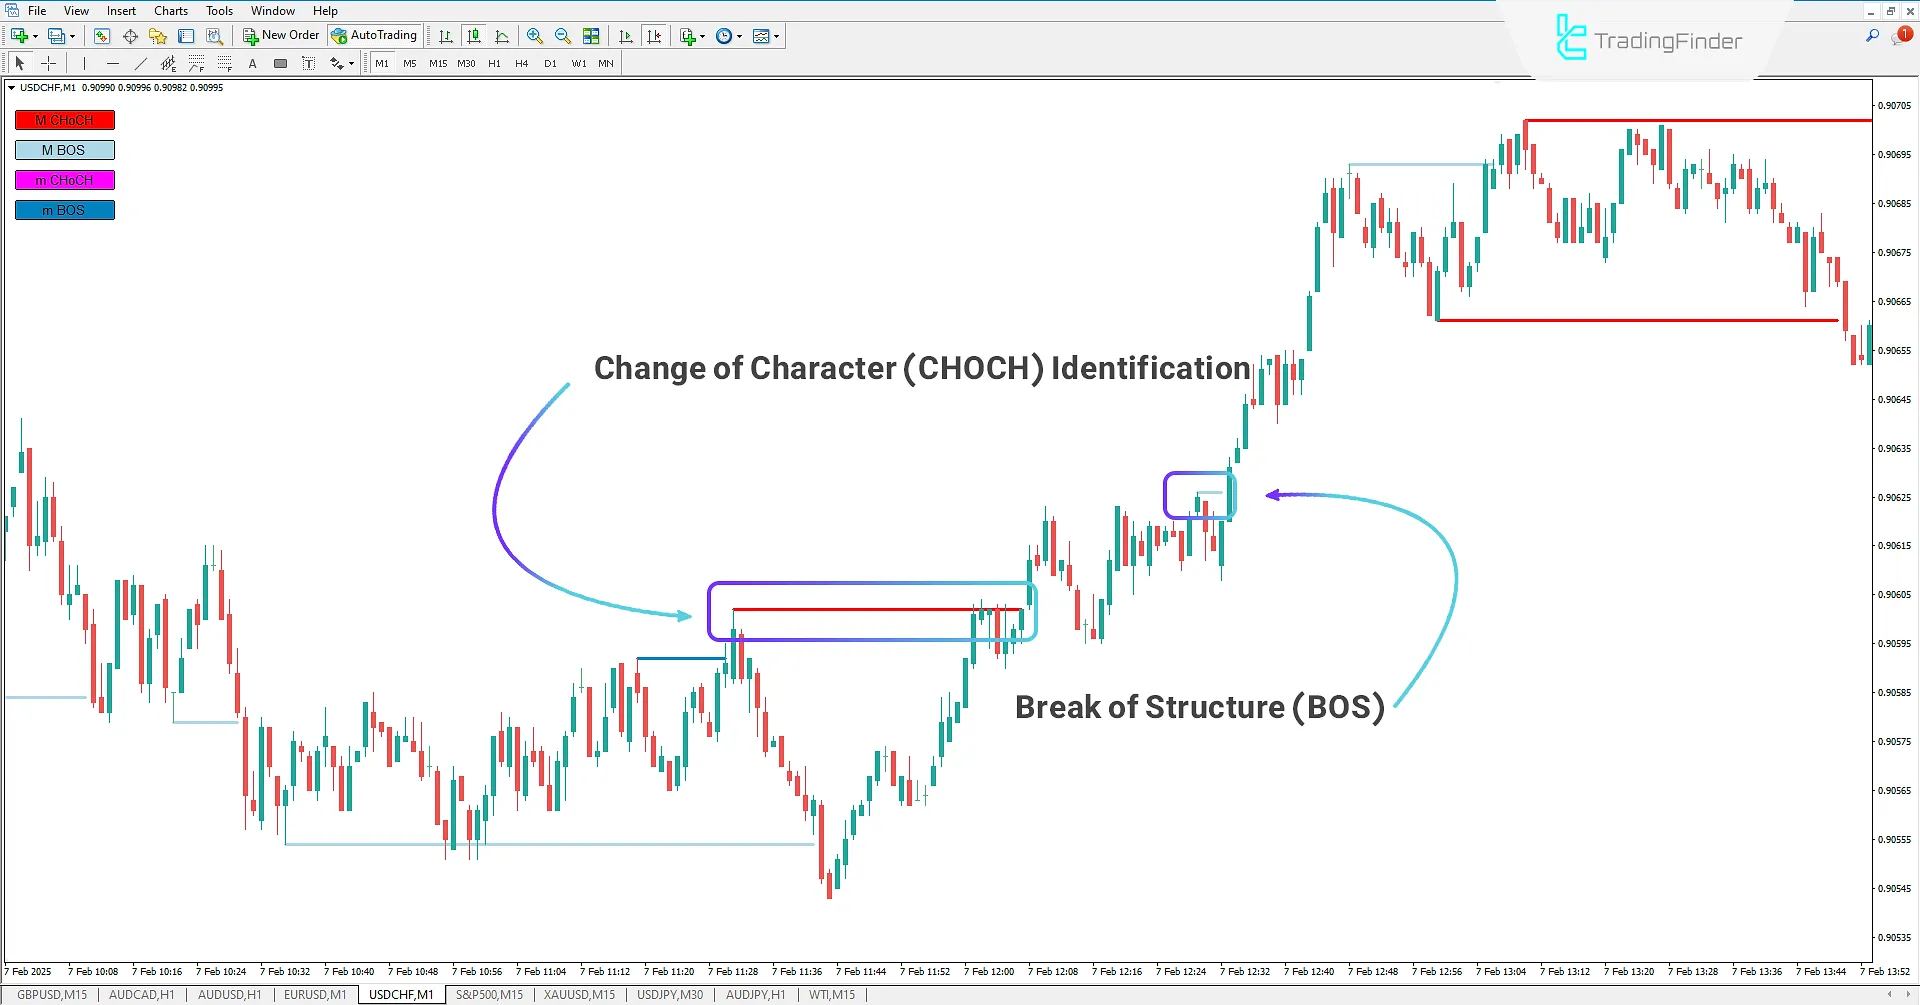This screenshot has width=1920, height=1005.
Task: Switch to the XAUUSD,M15 chart tab
Action: tap(579, 994)
